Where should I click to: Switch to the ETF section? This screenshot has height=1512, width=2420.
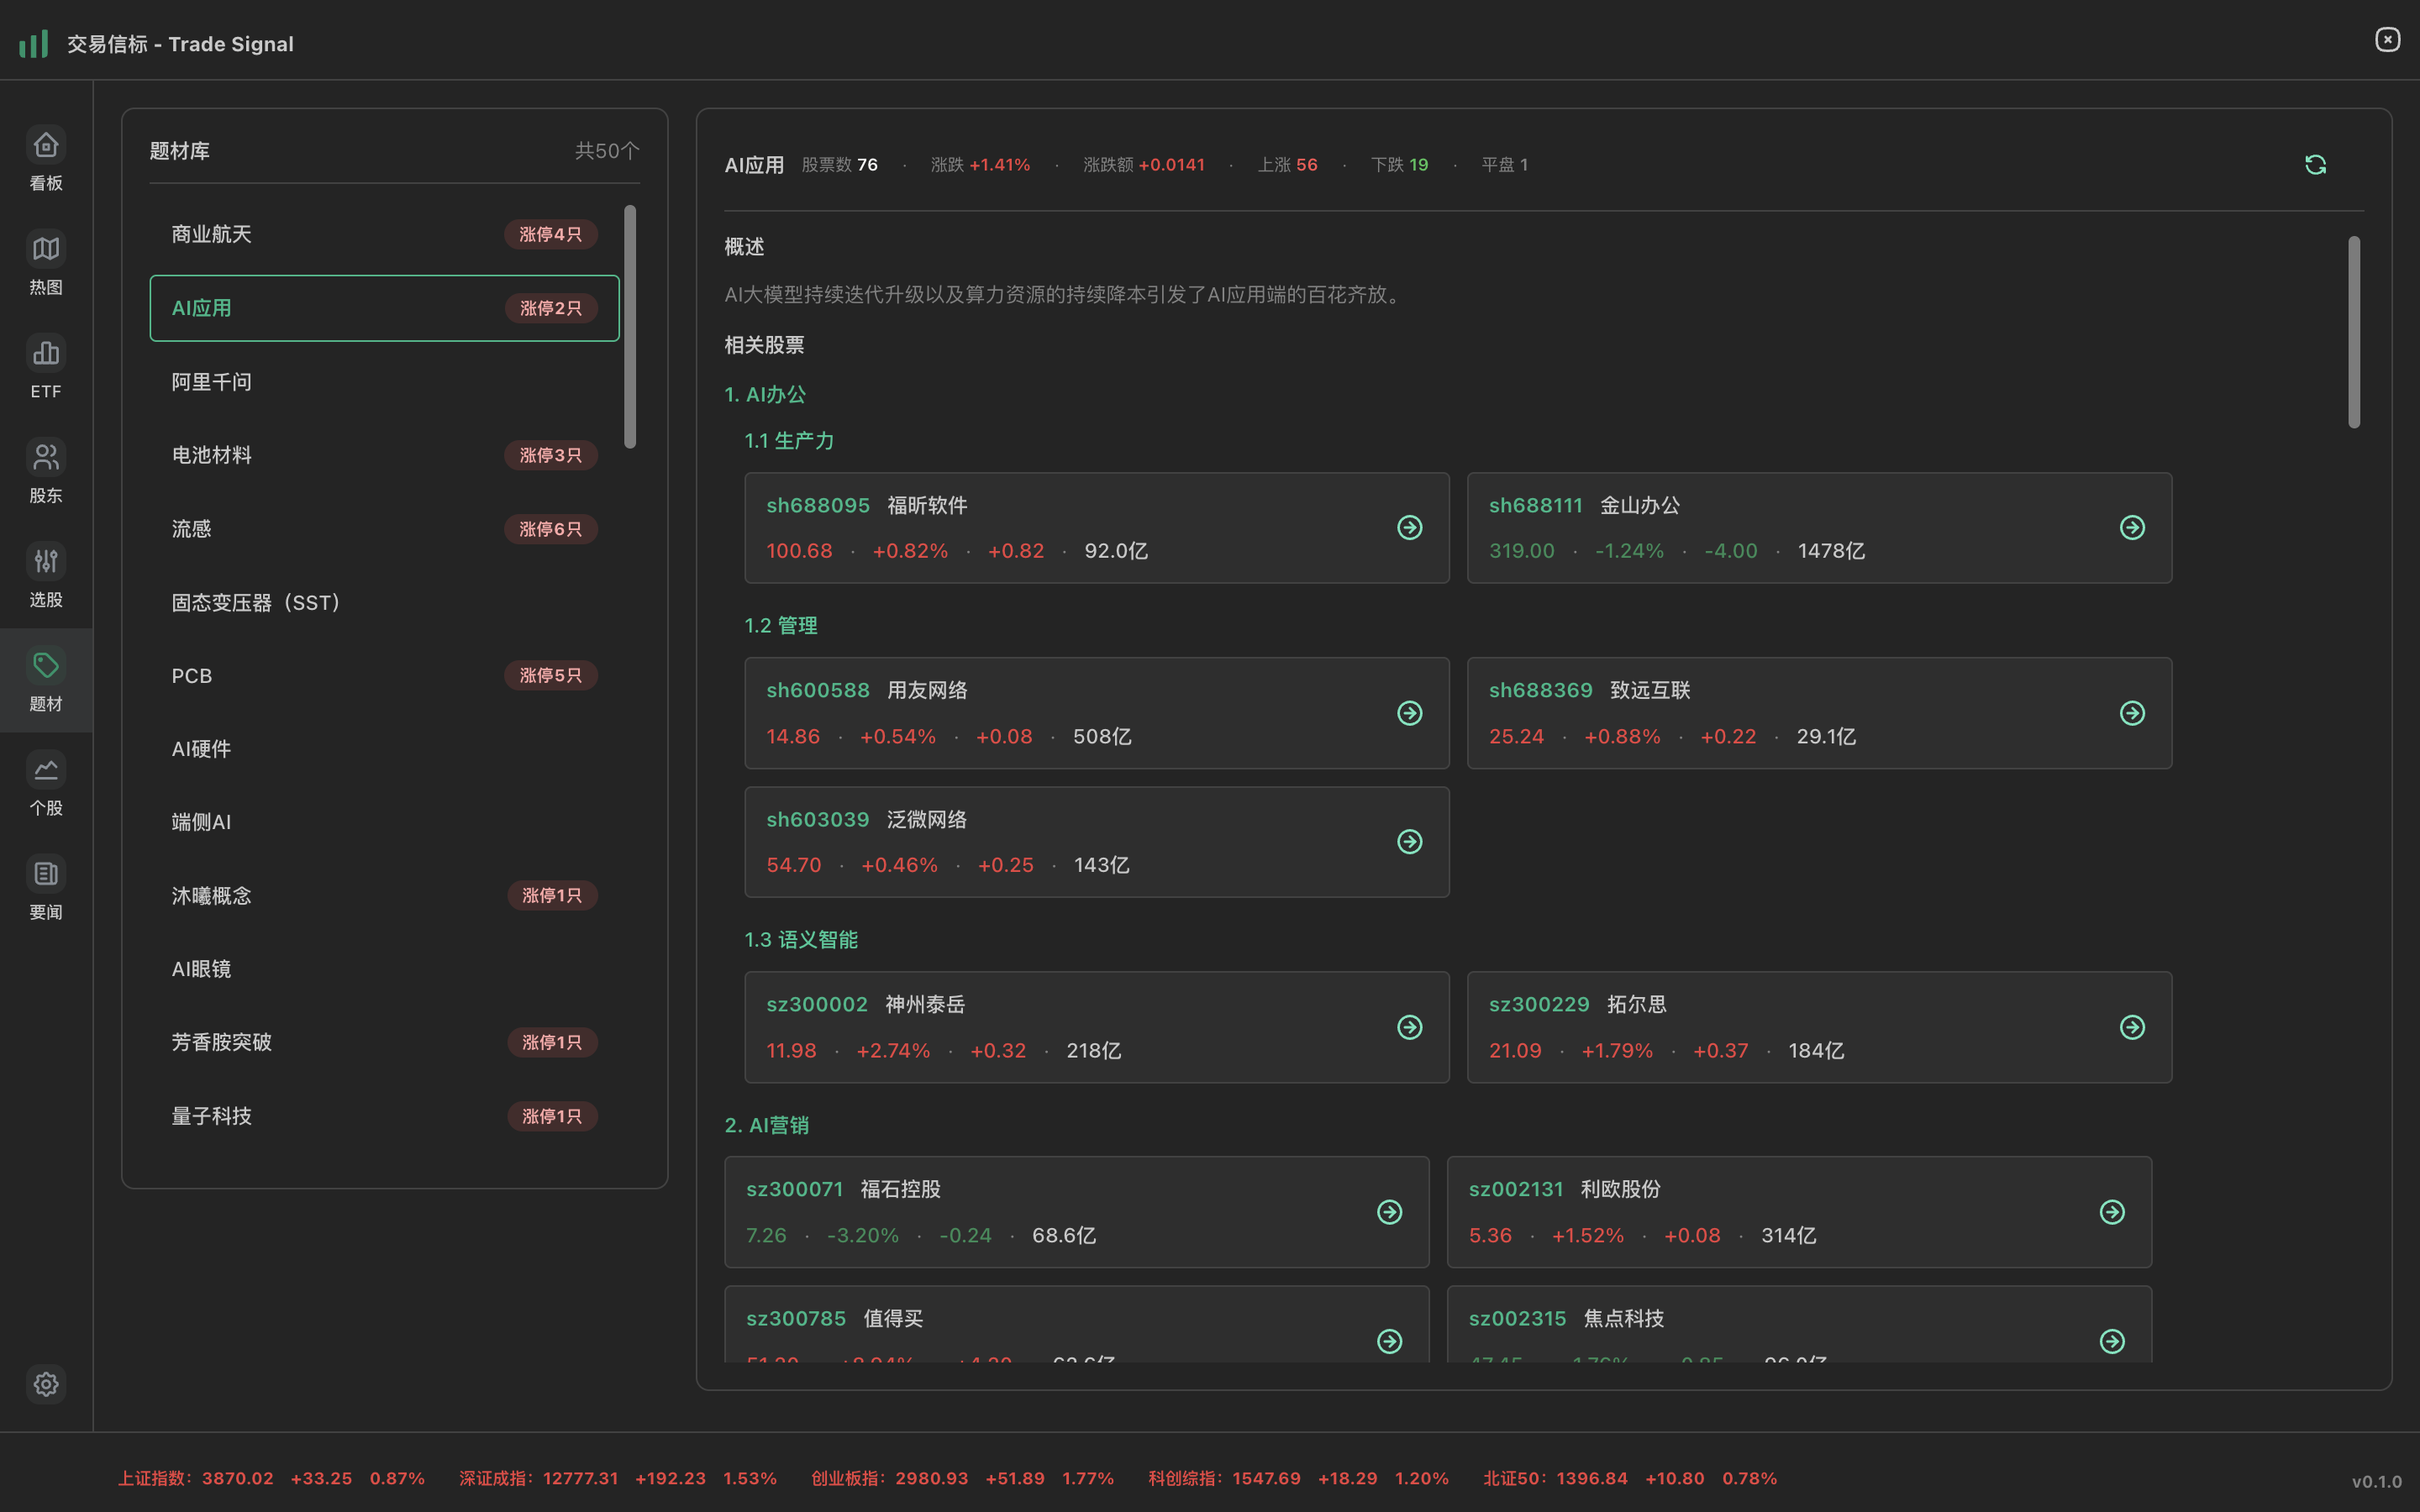pos(45,368)
